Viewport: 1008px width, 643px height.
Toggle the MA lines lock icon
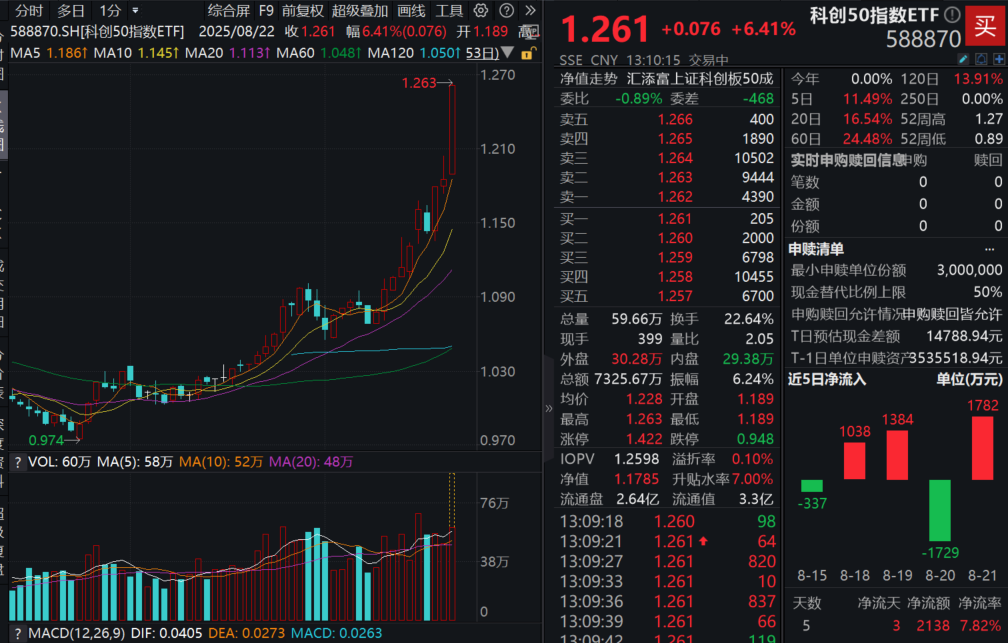(x=527, y=52)
